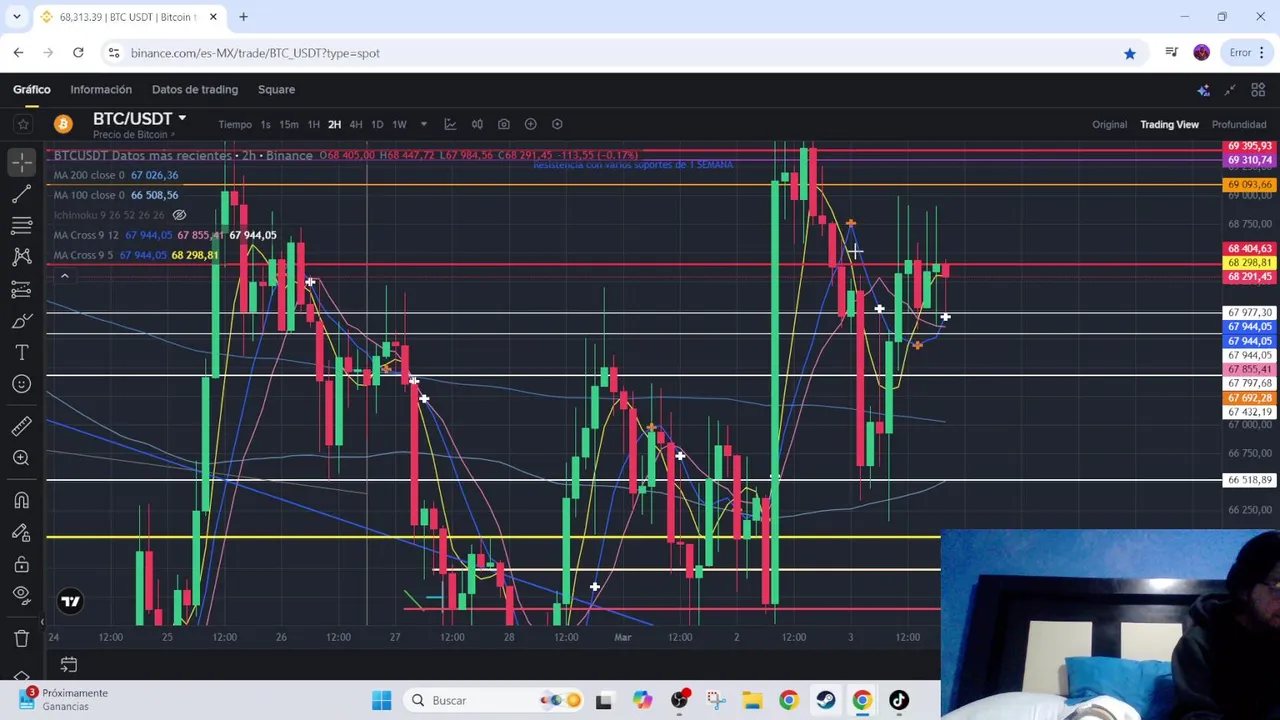Click the MA 200 close indicator legend
Viewport: 1280px width, 720px height.
[x=116, y=175]
